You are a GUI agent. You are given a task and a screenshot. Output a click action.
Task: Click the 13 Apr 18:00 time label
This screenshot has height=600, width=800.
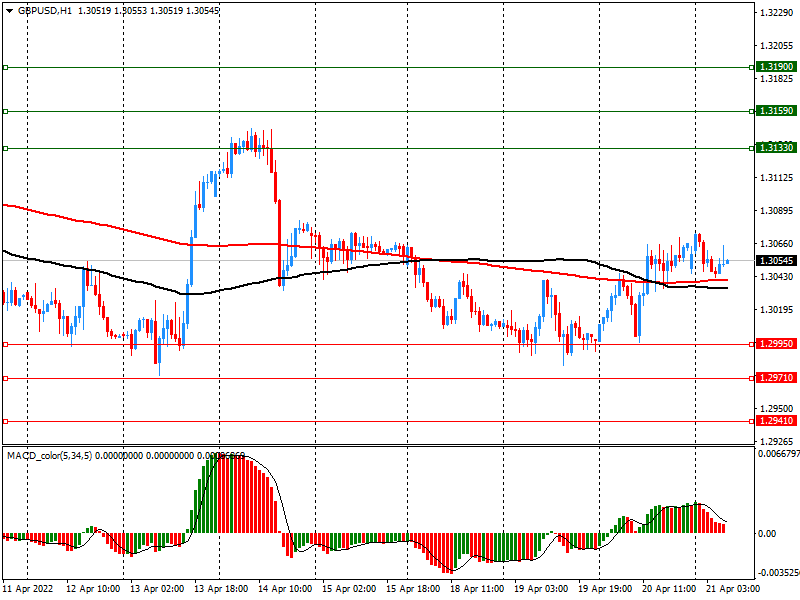[x=222, y=590]
